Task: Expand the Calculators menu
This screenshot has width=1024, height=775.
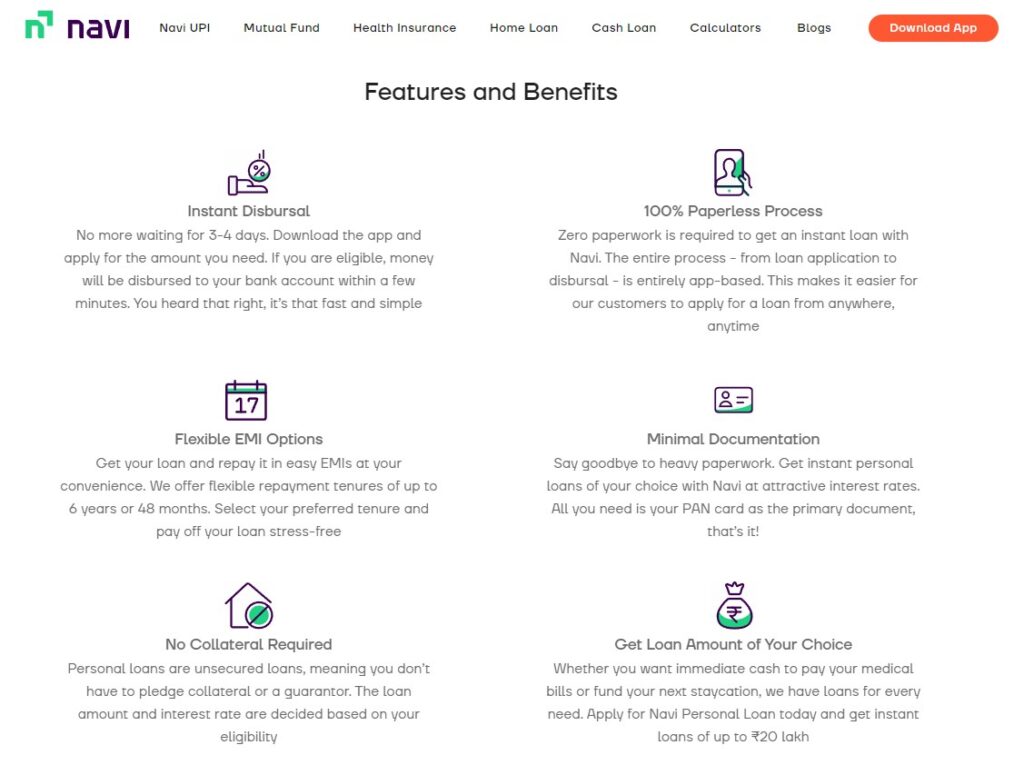Action: tap(725, 28)
